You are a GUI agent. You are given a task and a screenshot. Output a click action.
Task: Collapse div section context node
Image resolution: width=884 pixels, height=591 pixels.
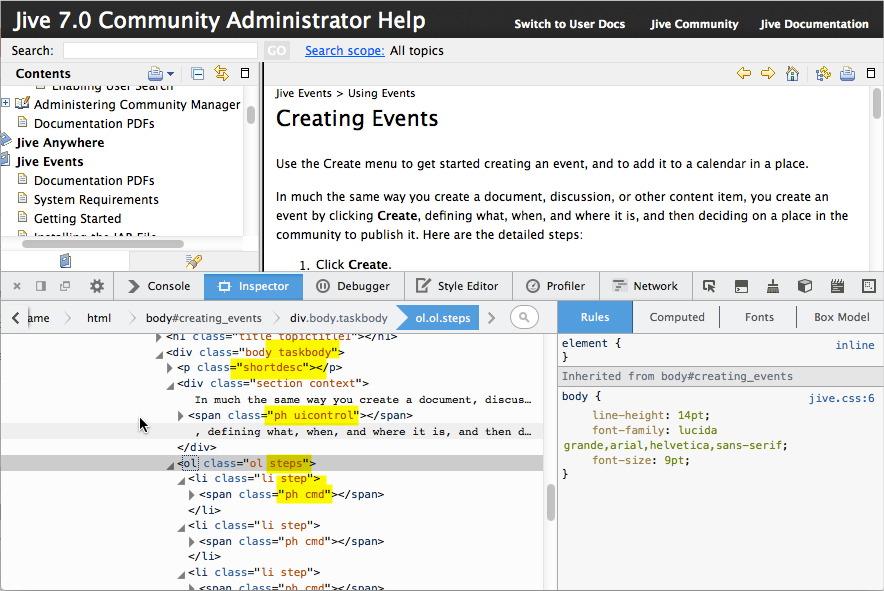(x=170, y=386)
